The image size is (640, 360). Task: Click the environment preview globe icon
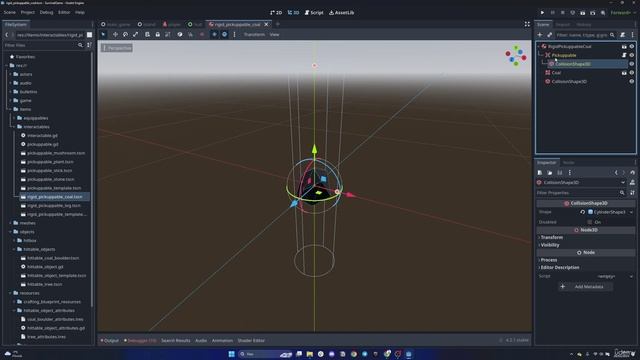click(224, 35)
